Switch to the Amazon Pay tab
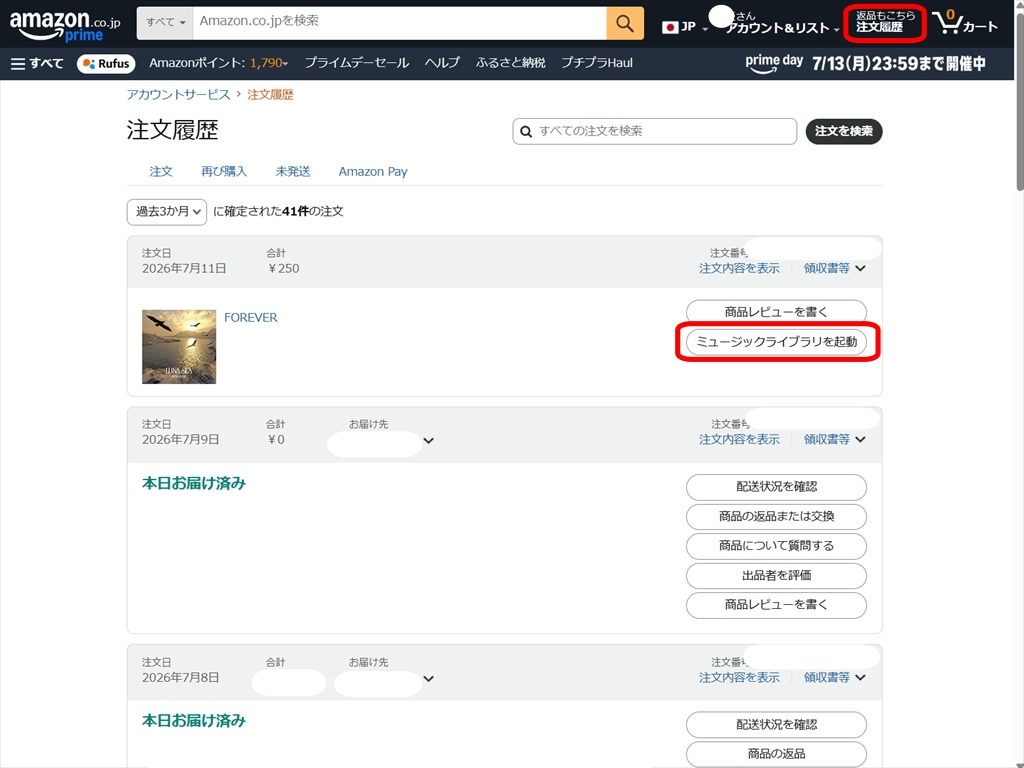Screen dimensions: 1024x768 (373, 172)
